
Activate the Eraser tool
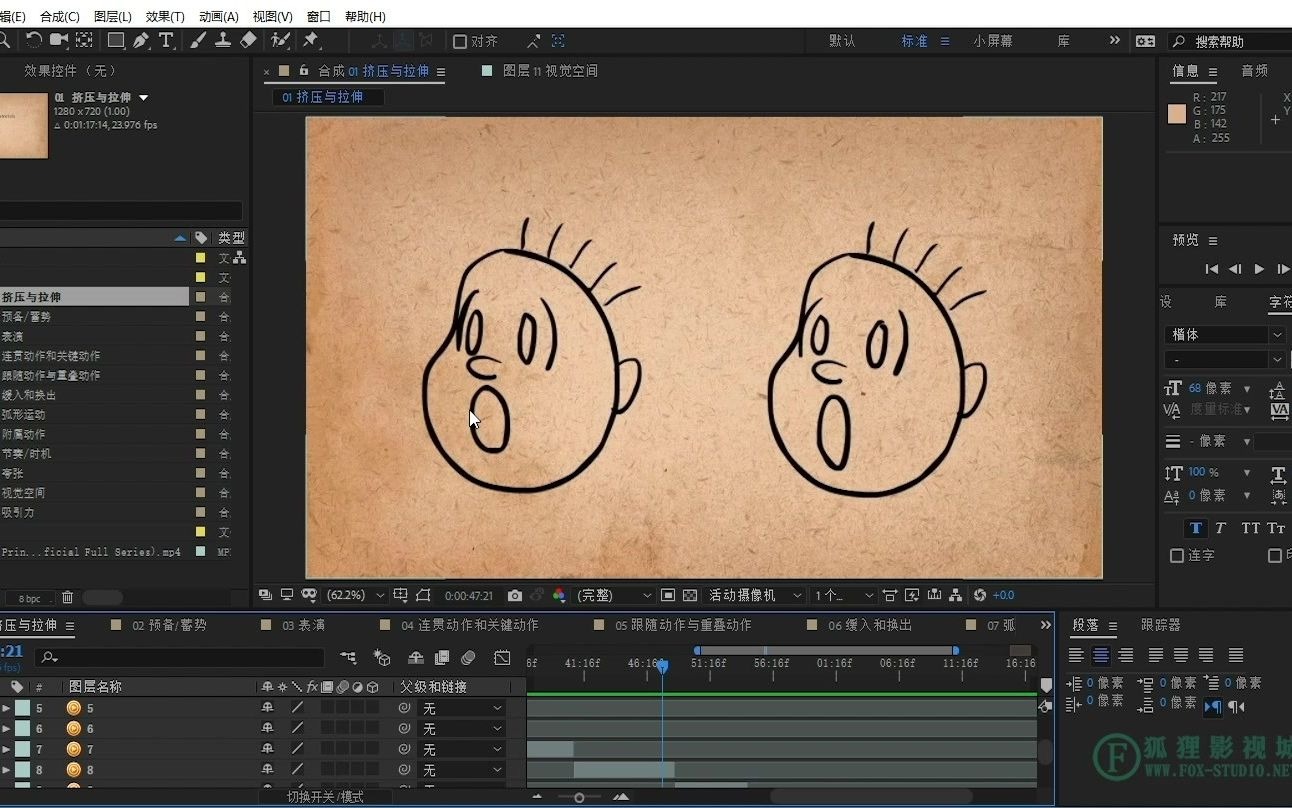(249, 40)
